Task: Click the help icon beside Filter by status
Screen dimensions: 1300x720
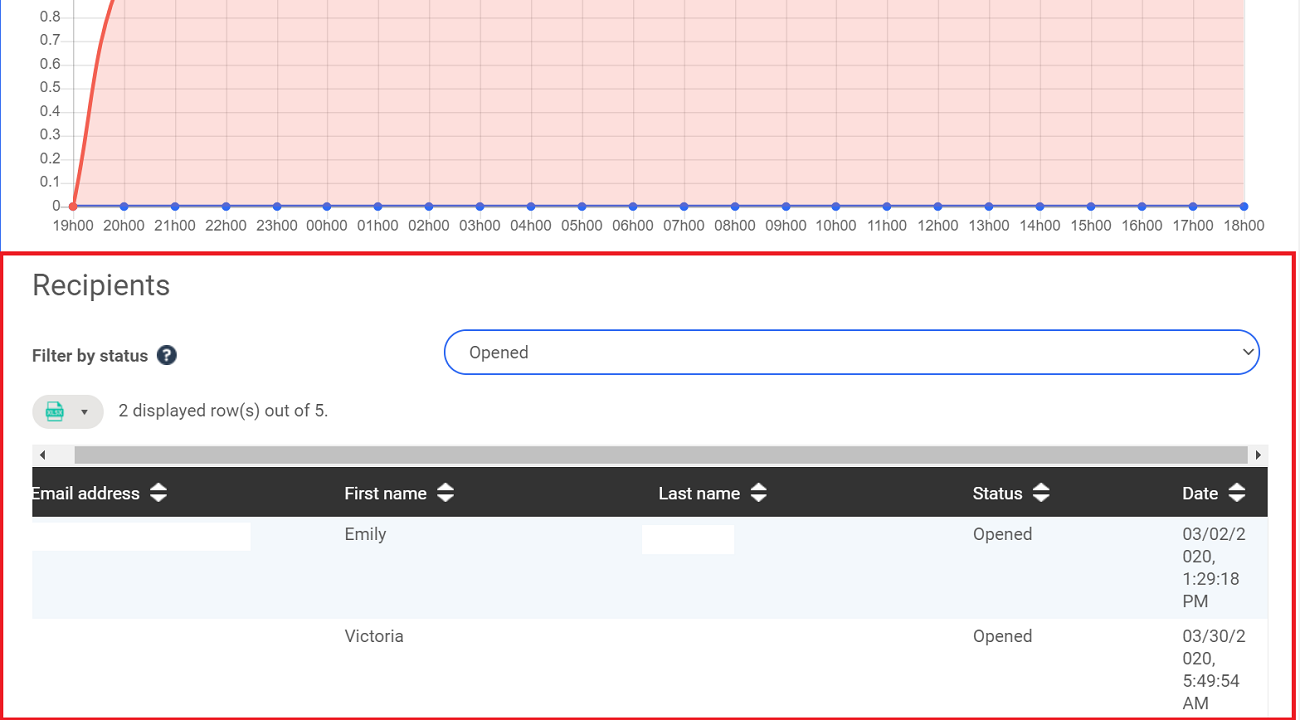Action: pos(167,355)
